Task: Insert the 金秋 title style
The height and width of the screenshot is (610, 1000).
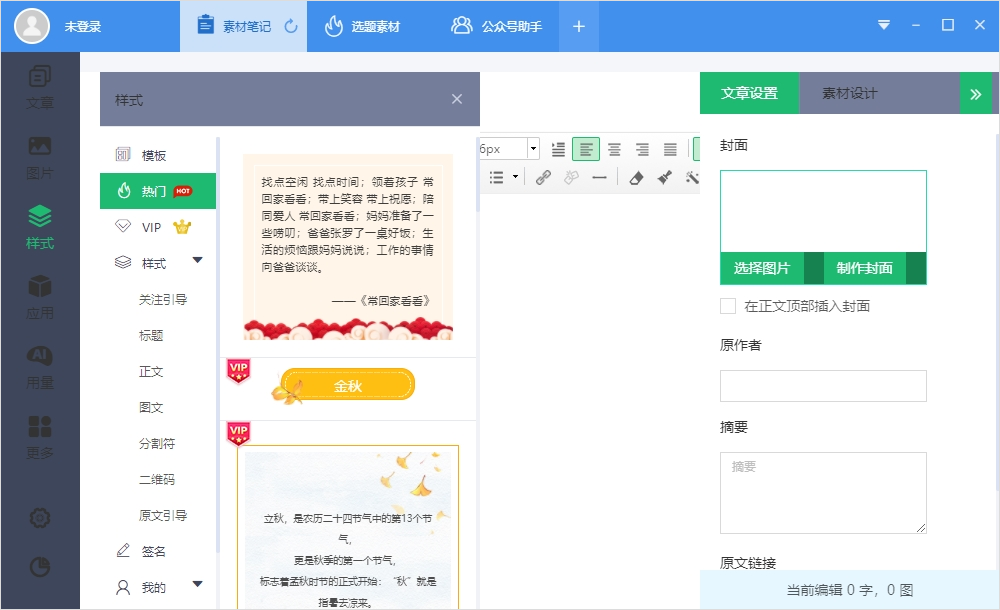Action: 348,385
